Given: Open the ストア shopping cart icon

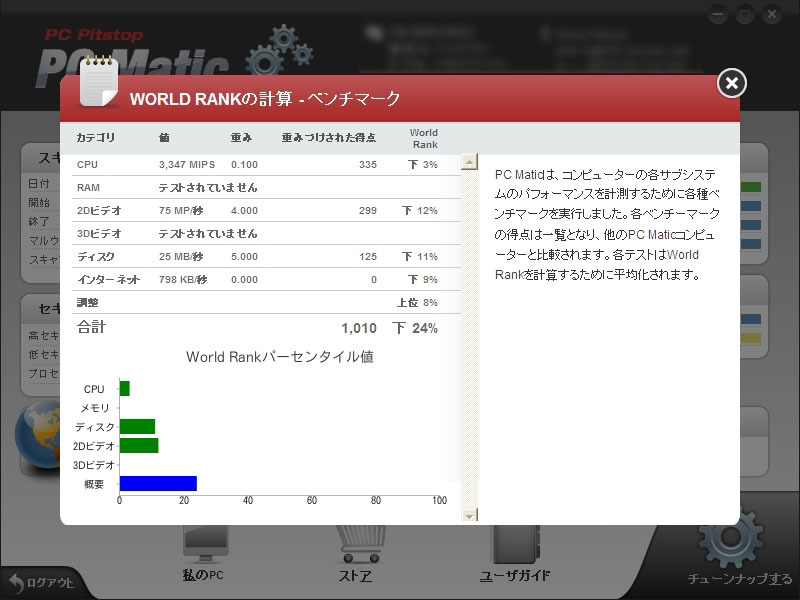Looking at the screenshot, I should click(360, 545).
